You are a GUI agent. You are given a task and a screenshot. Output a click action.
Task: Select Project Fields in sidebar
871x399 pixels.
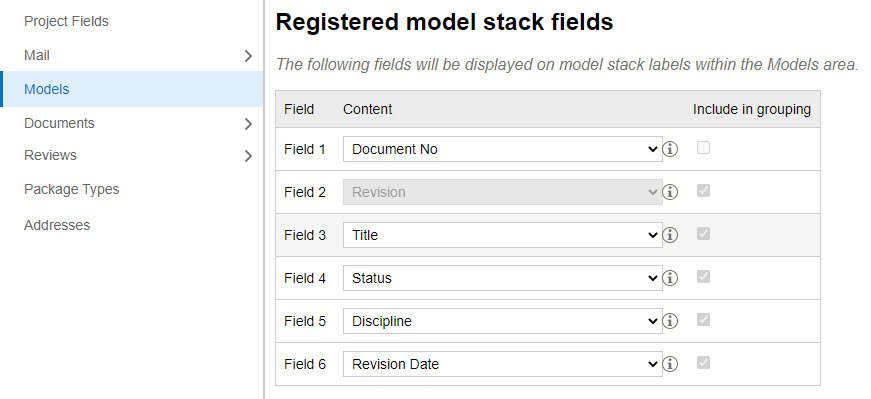(x=66, y=22)
